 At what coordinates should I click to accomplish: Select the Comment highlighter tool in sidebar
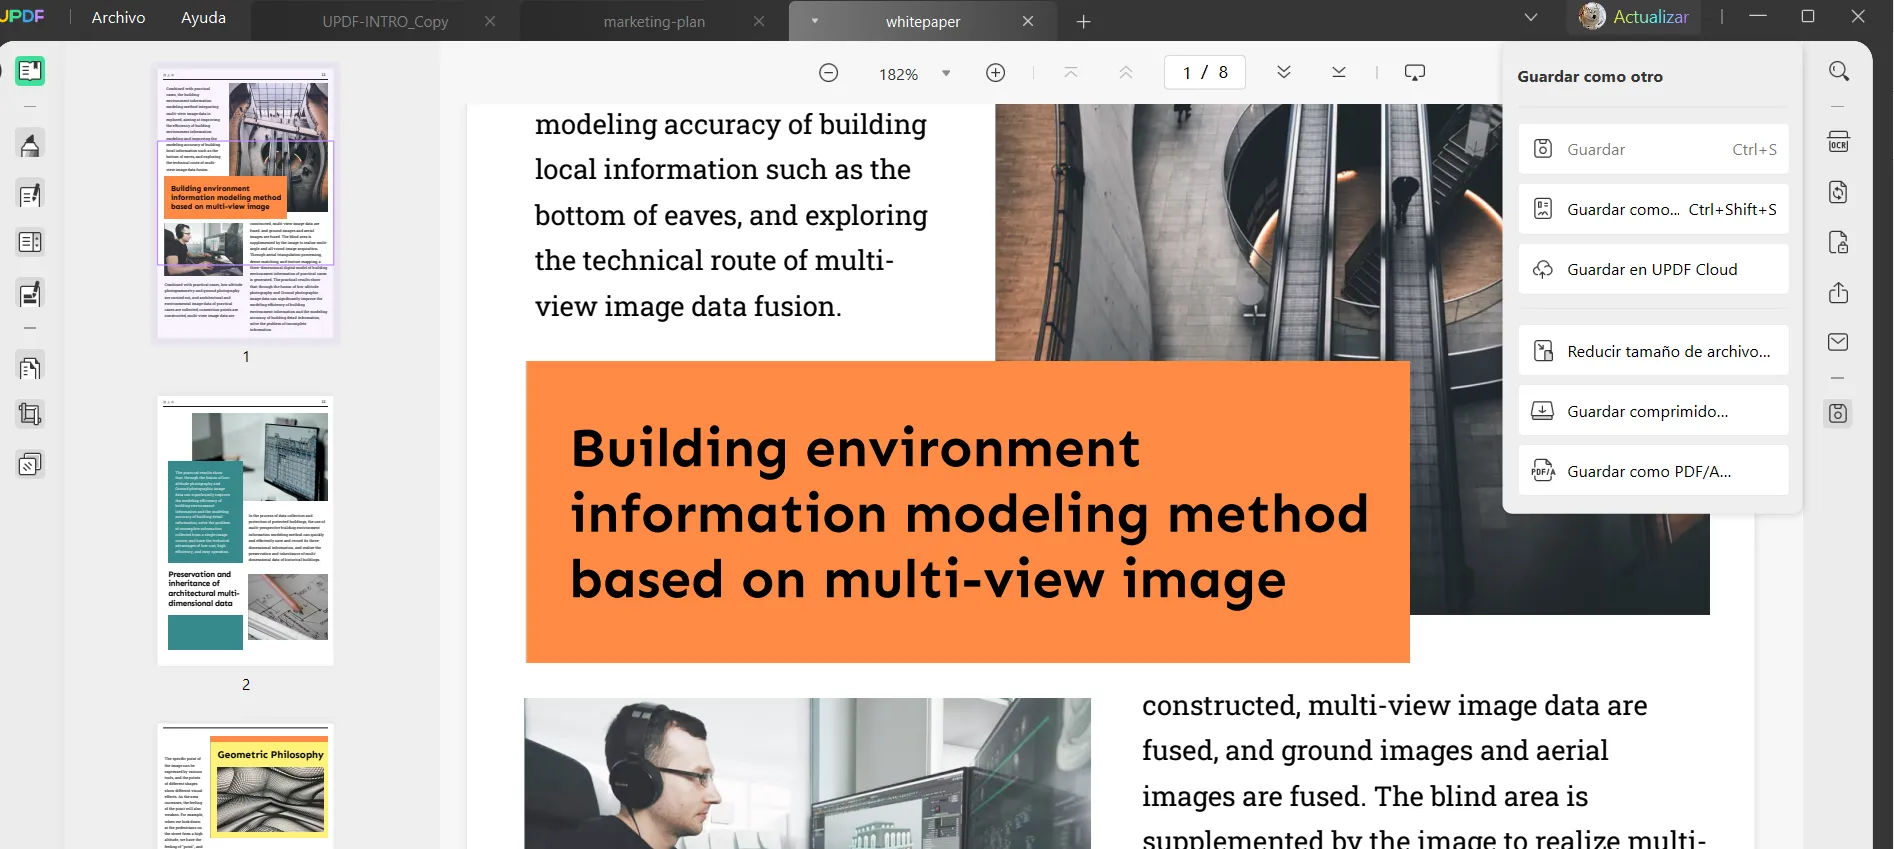[30, 145]
